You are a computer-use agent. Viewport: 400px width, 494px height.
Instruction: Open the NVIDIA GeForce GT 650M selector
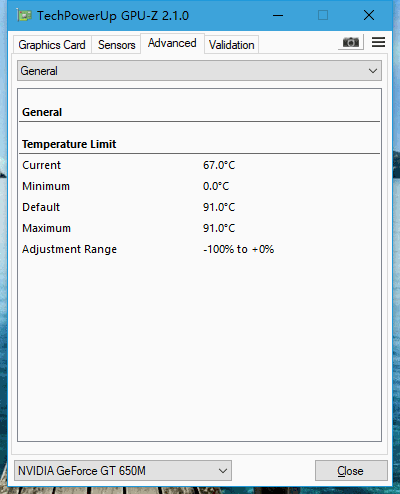123,471
